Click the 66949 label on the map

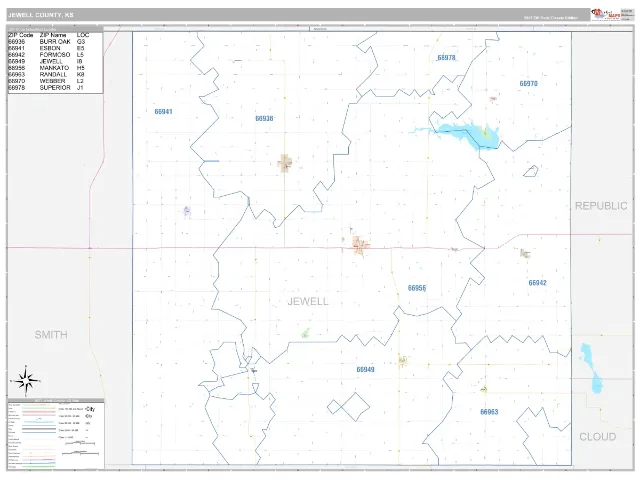(365, 369)
